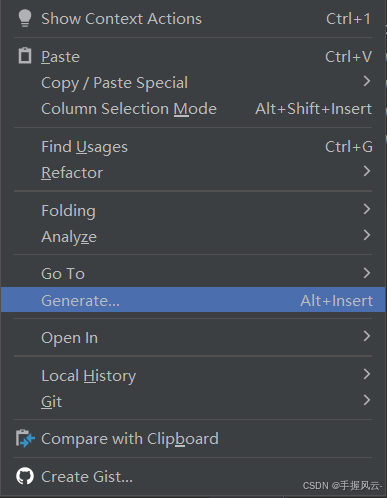
Task: Click the Compare with Clipboard icon
Action: tap(25, 438)
